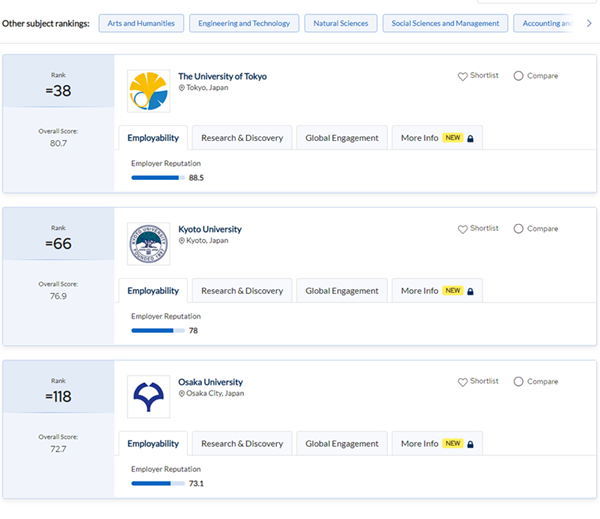Click the Osaka University logo
The width and height of the screenshot is (600, 519).
tap(148, 397)
